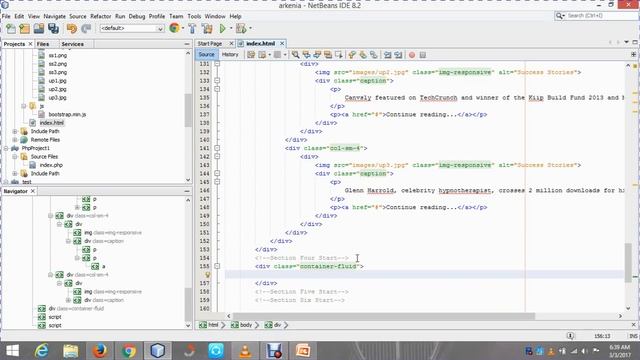Screen dimensions: 640x360
Task: Click the Windows Start button
Action: pos(12,351)
